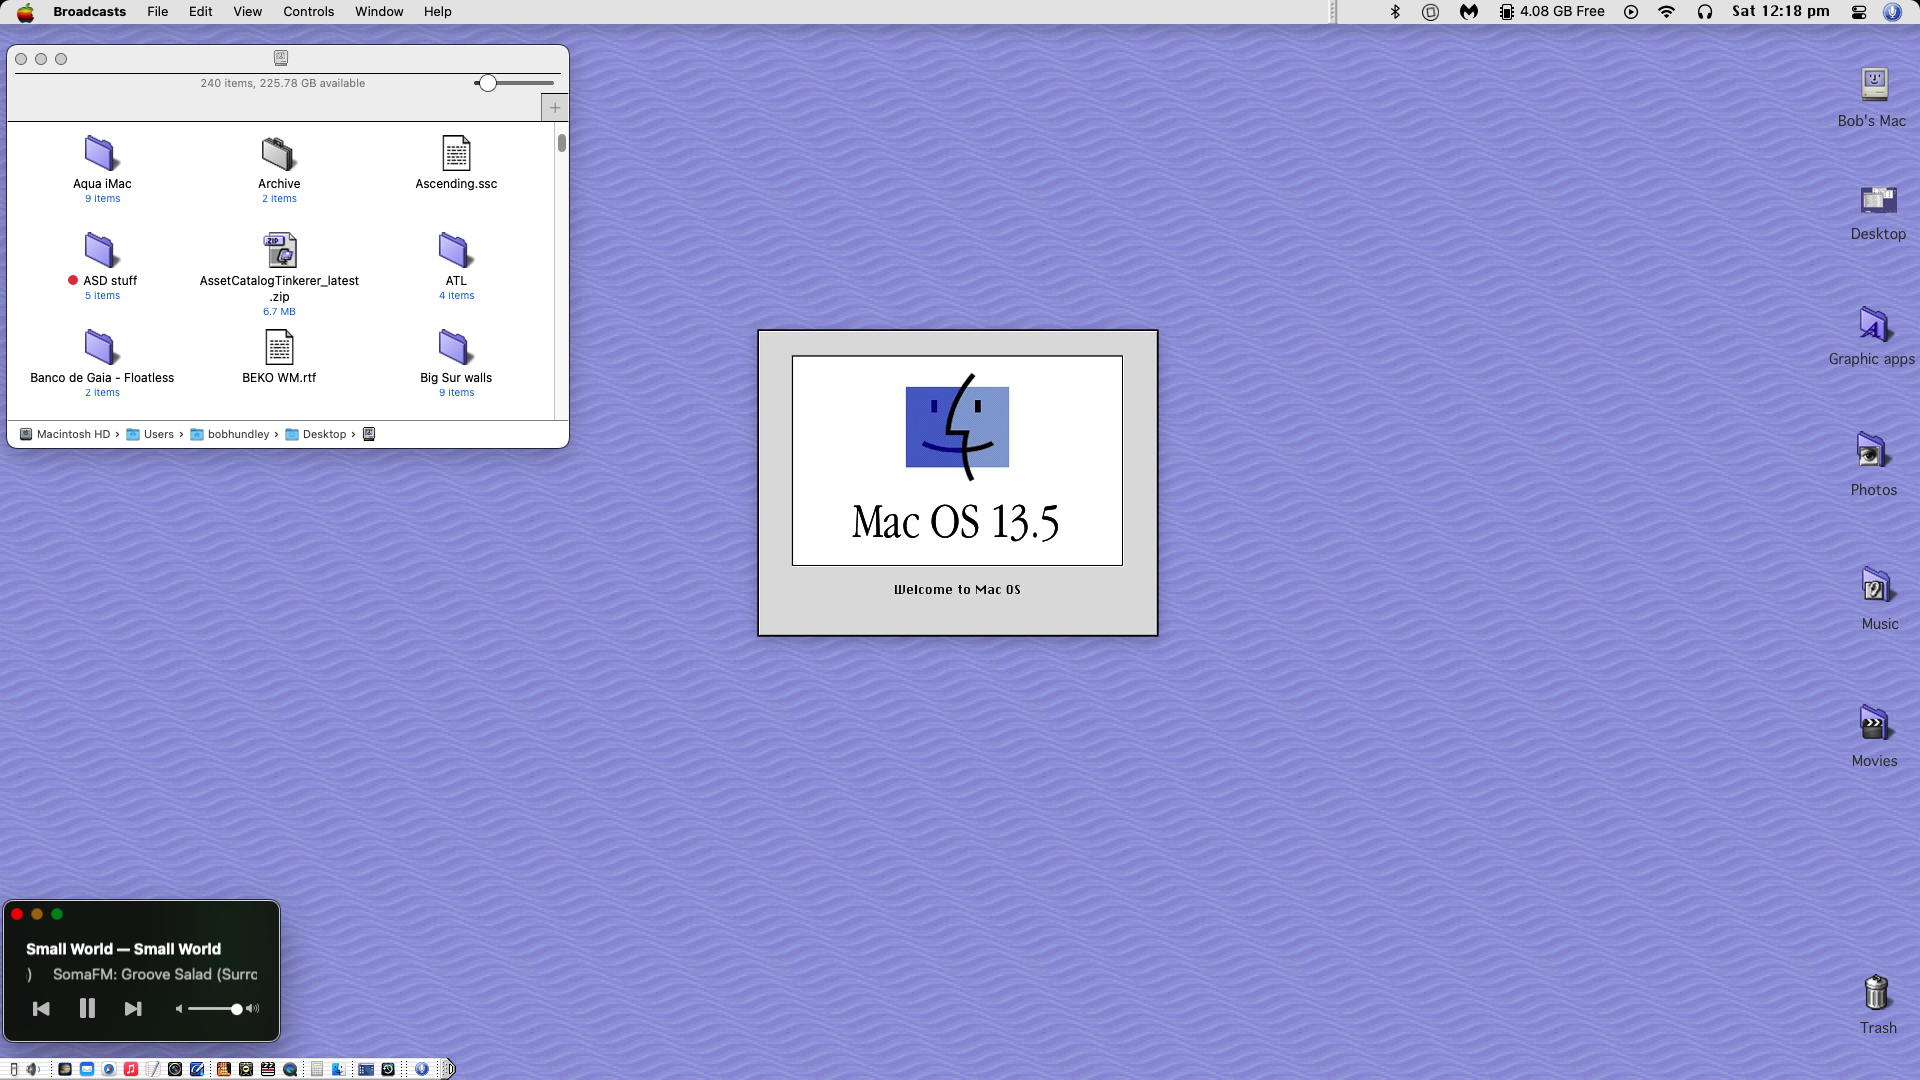Open Control Center toggles icon
1920x1080 pixels.
(1859, 12)
